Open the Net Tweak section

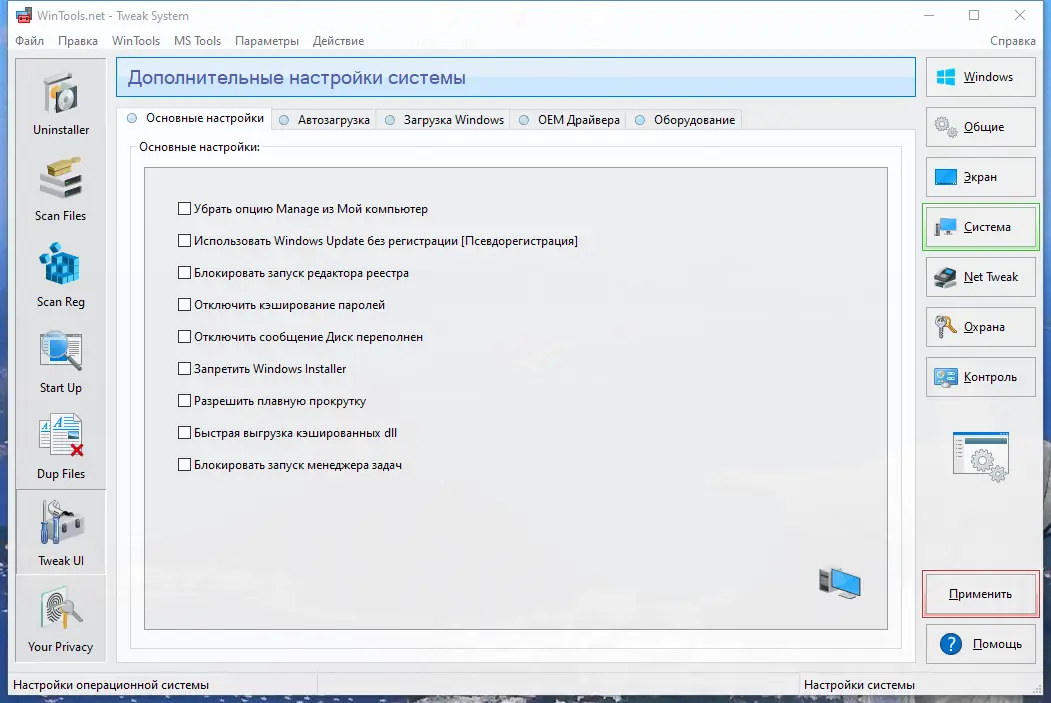[981, 277]
